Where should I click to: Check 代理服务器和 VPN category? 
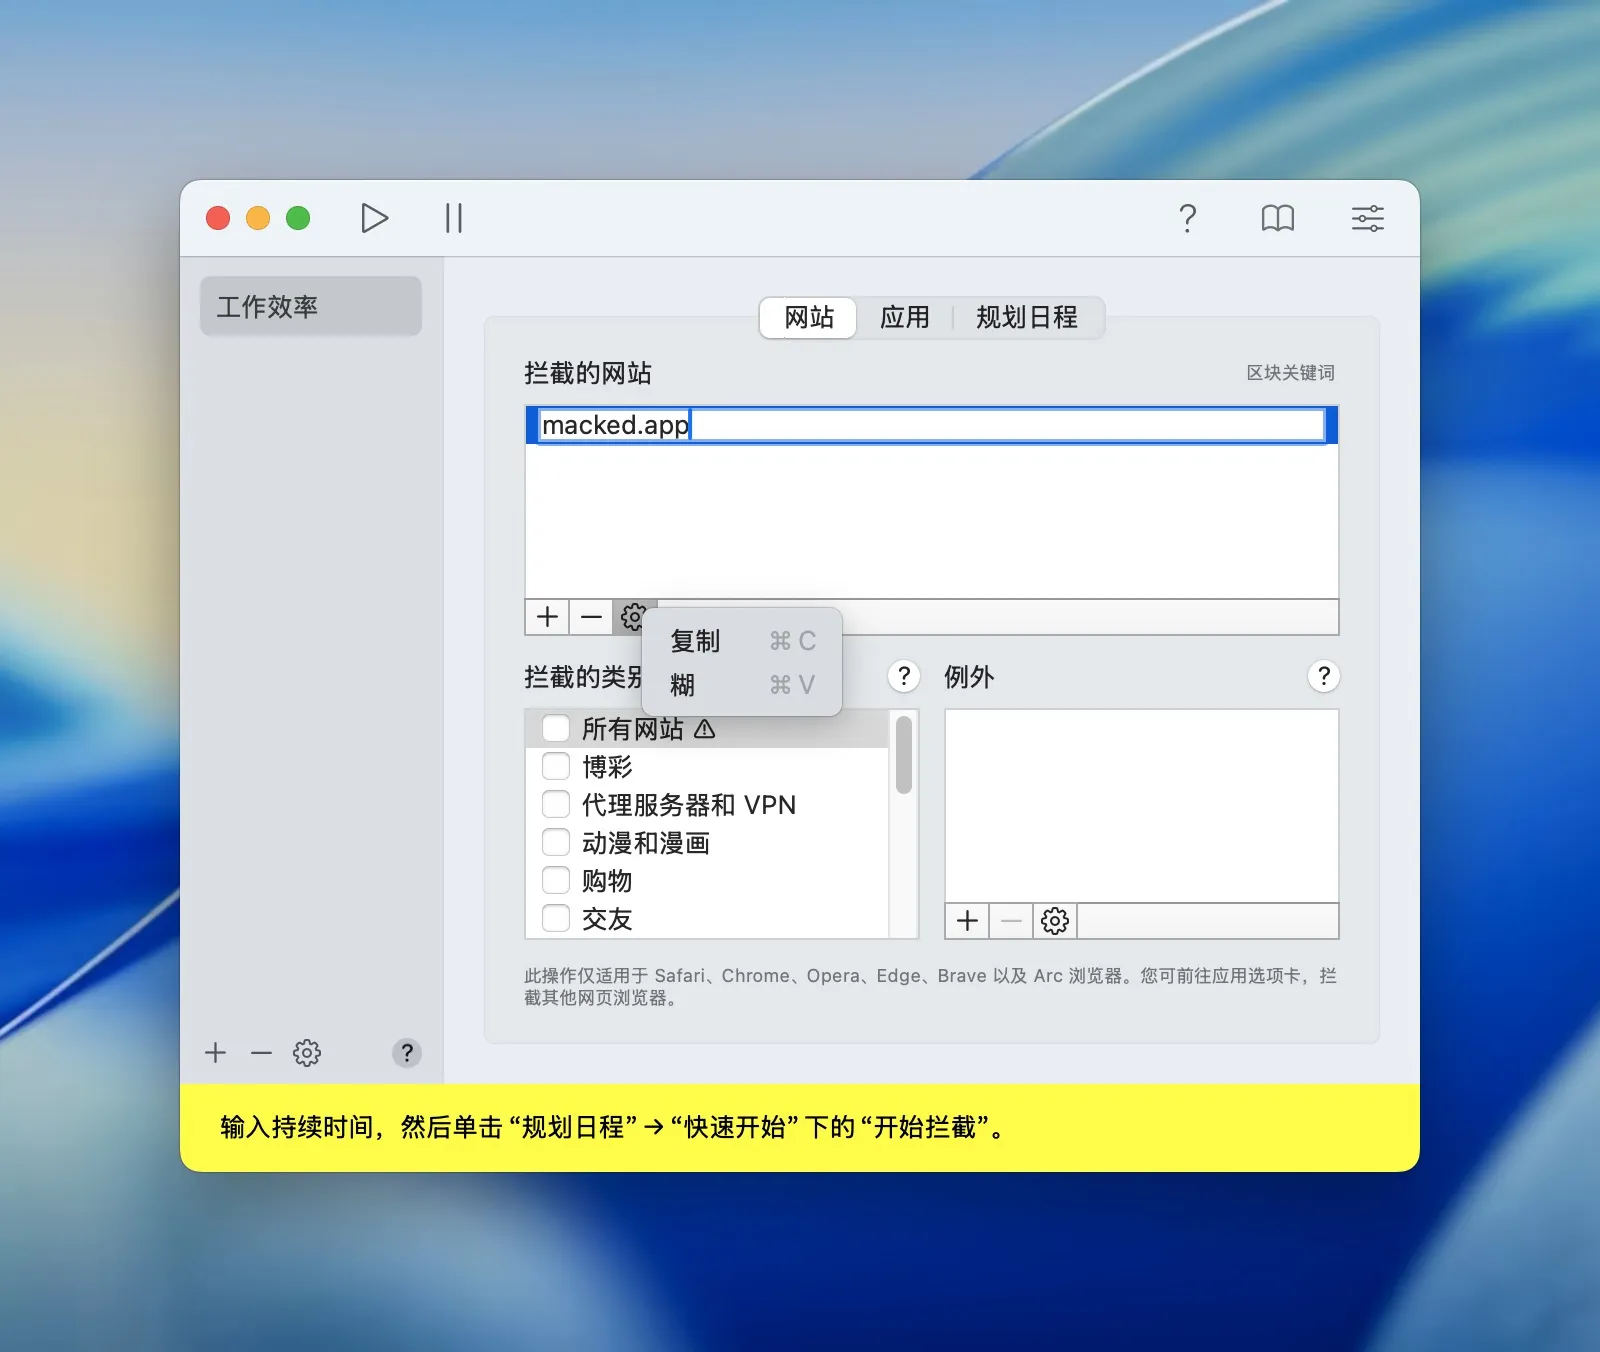pos(556,805)
